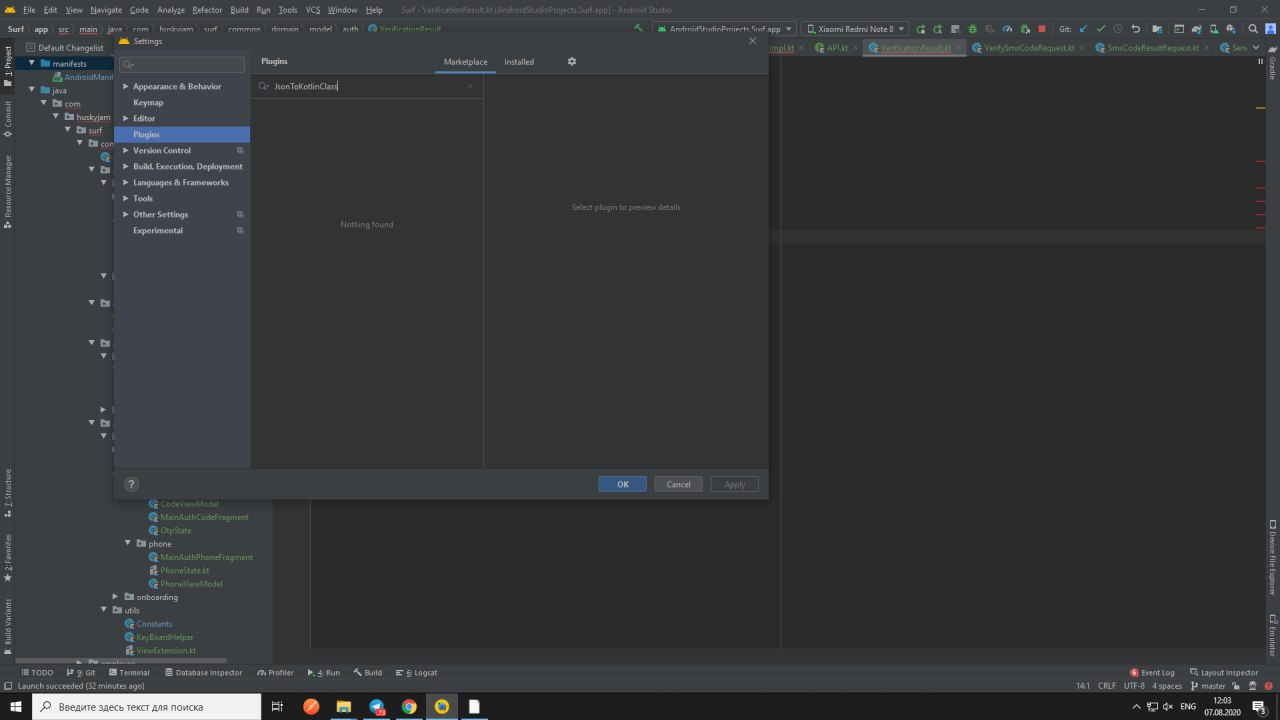Image resolution: width=1280 pixels, height=720 pixels.
Task: Click the settings search input field
Action: 181,65
